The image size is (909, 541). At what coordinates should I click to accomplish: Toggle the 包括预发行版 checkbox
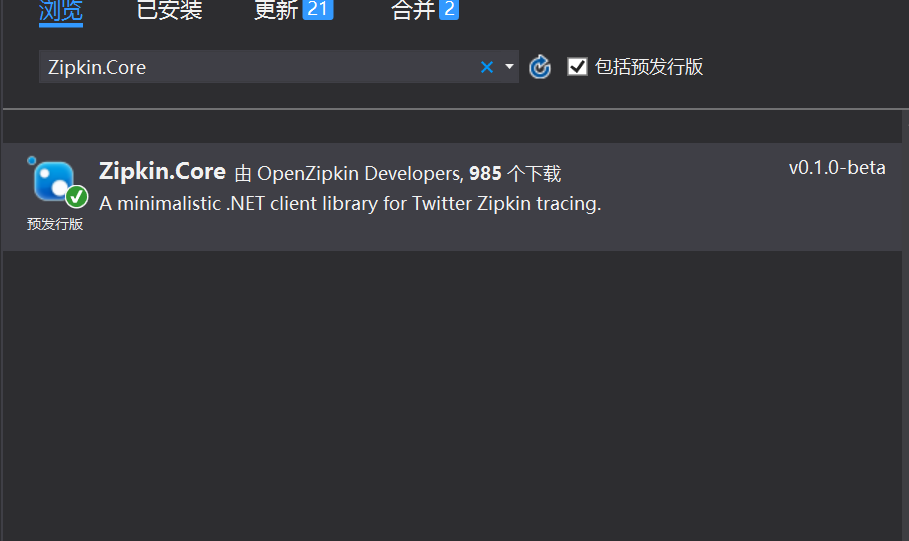pos(577,67)
